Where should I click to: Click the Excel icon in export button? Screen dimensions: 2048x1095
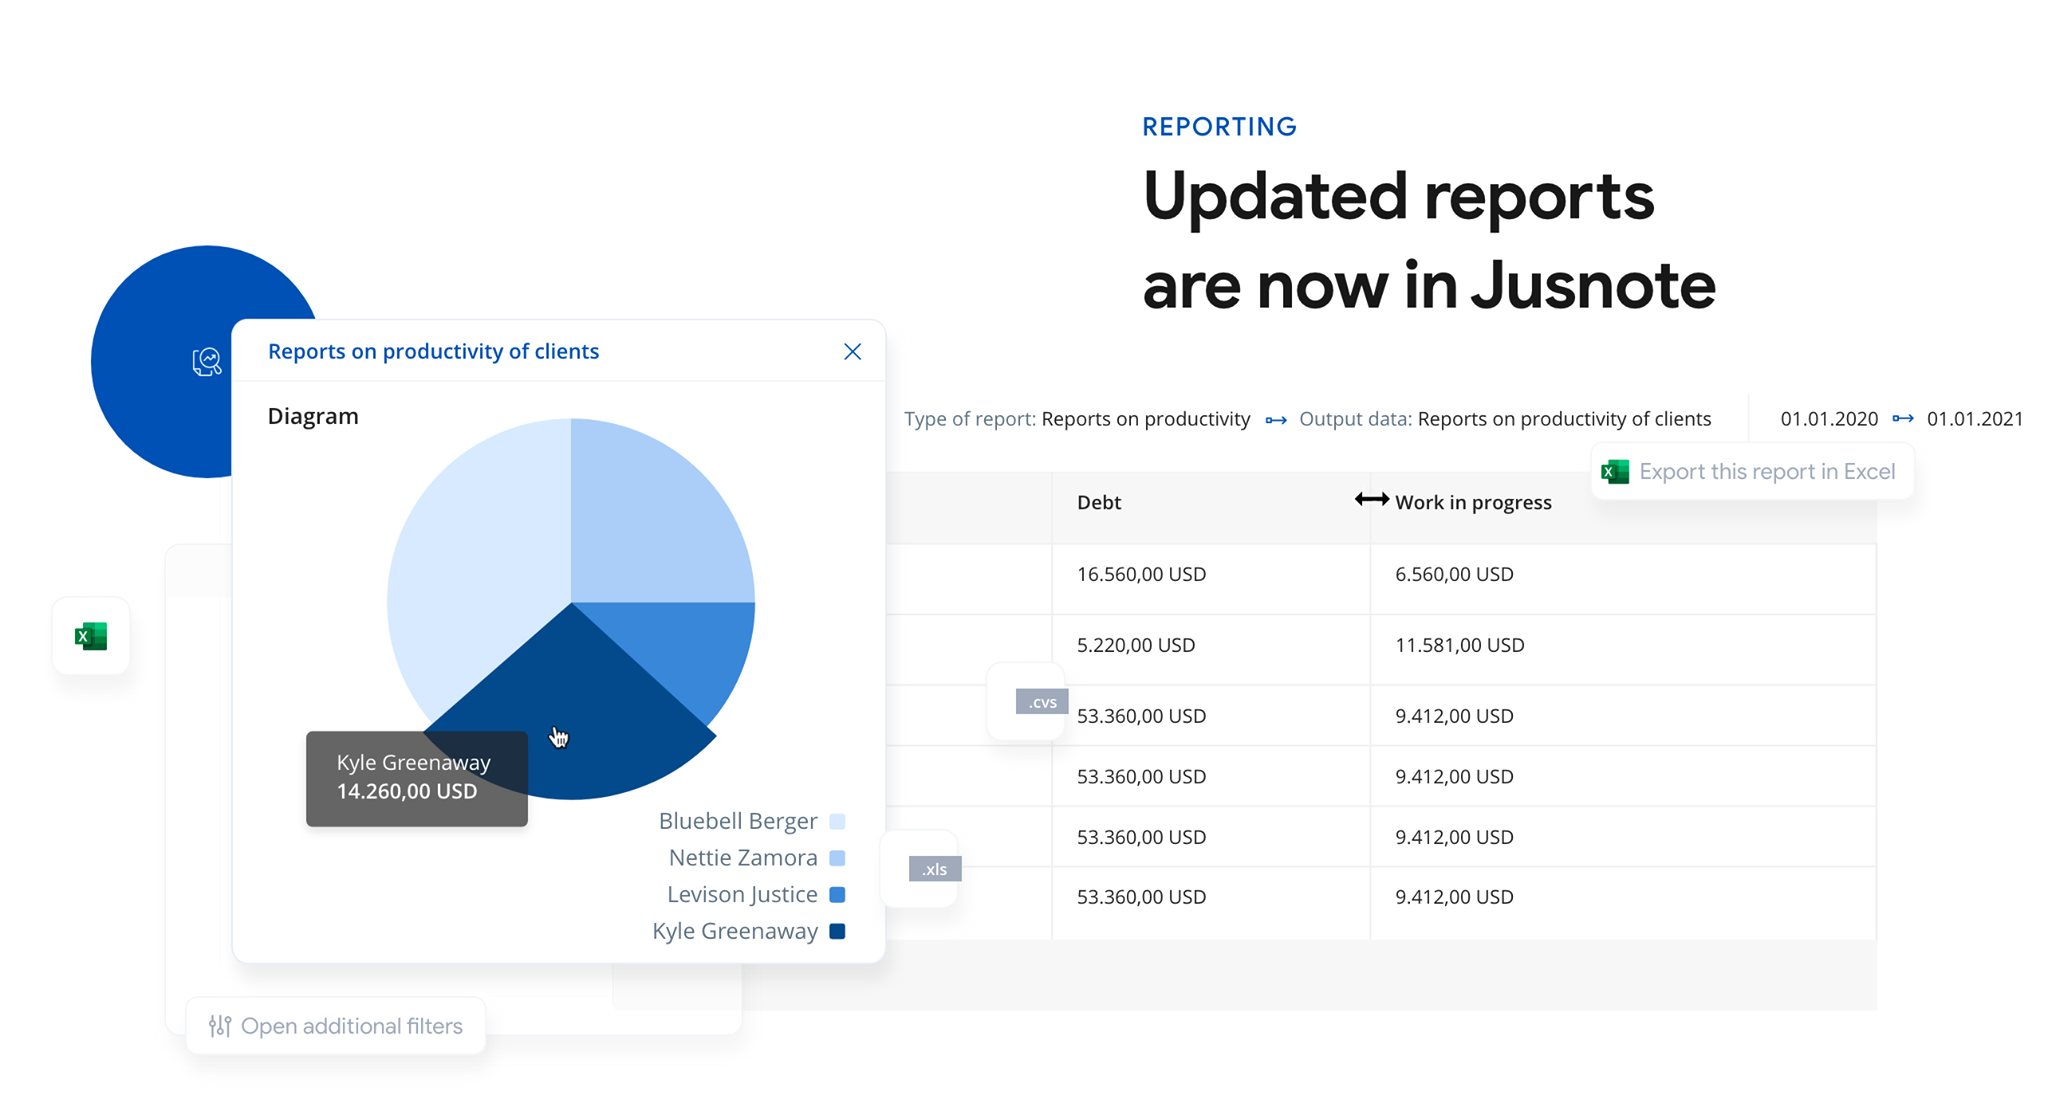tap(1615, 472)
